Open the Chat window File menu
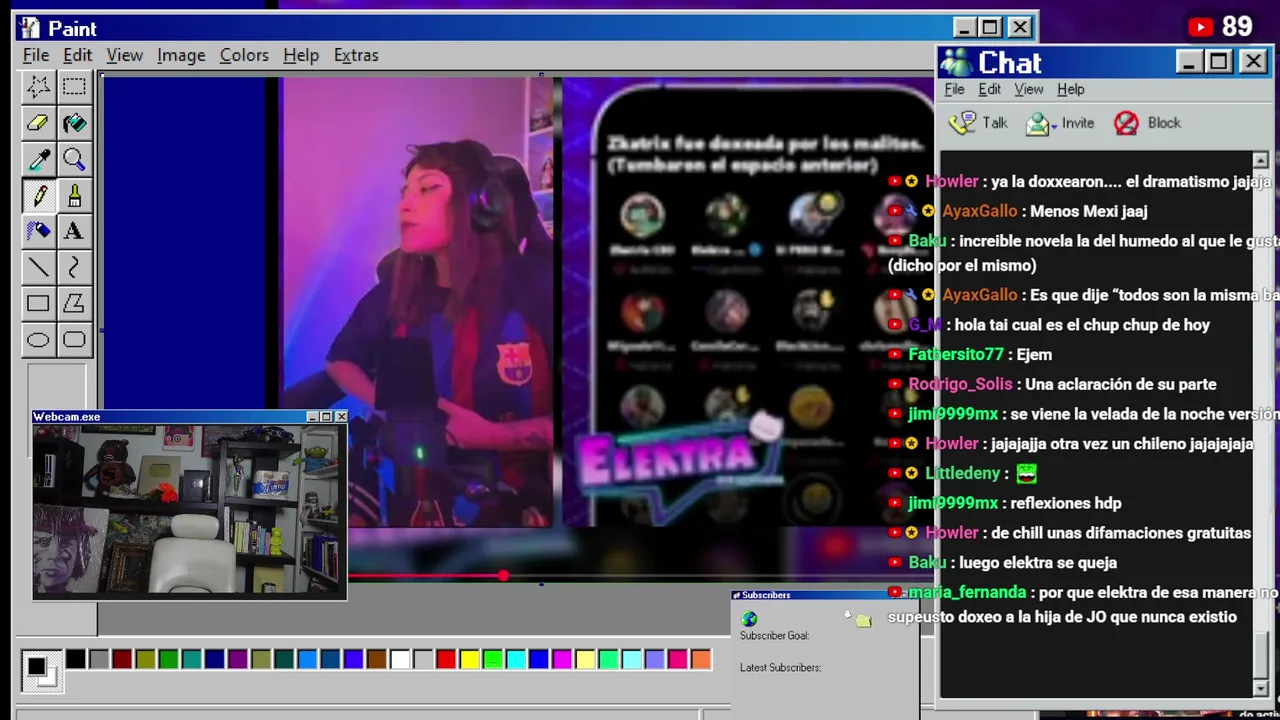 coord(954,89)
